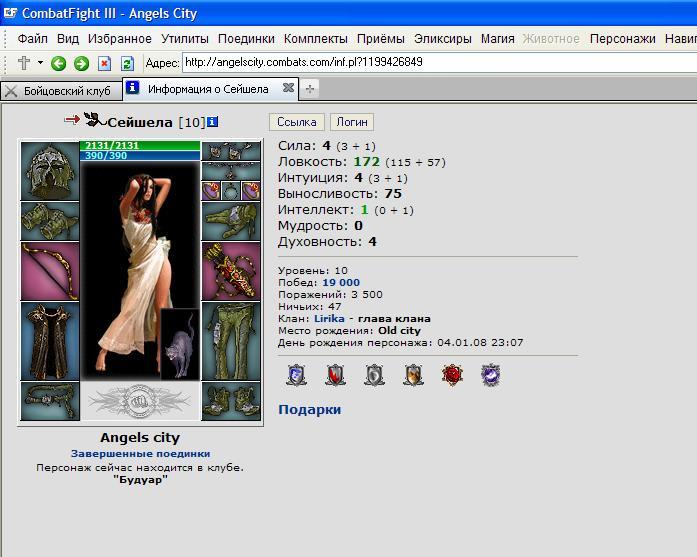Click the Подарки heading link
697x557 pixels.
pyautogui.click(x=309, y=409)
